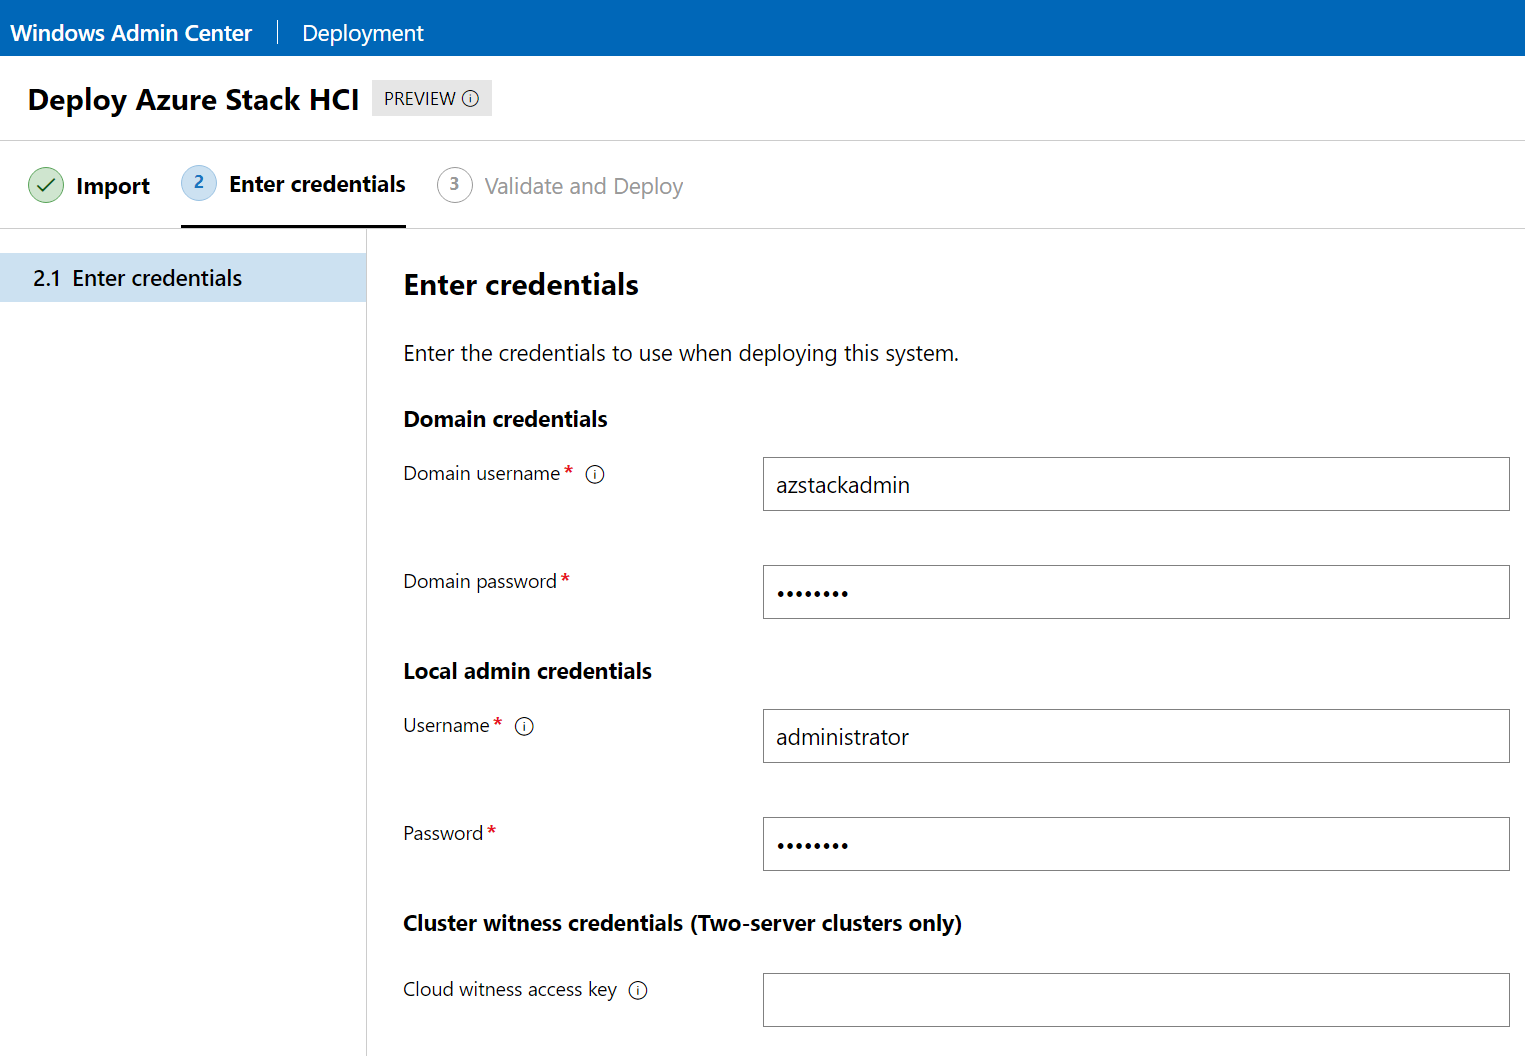Click the Domain password label
The image size is (1525, 1056).
point(480,581)
